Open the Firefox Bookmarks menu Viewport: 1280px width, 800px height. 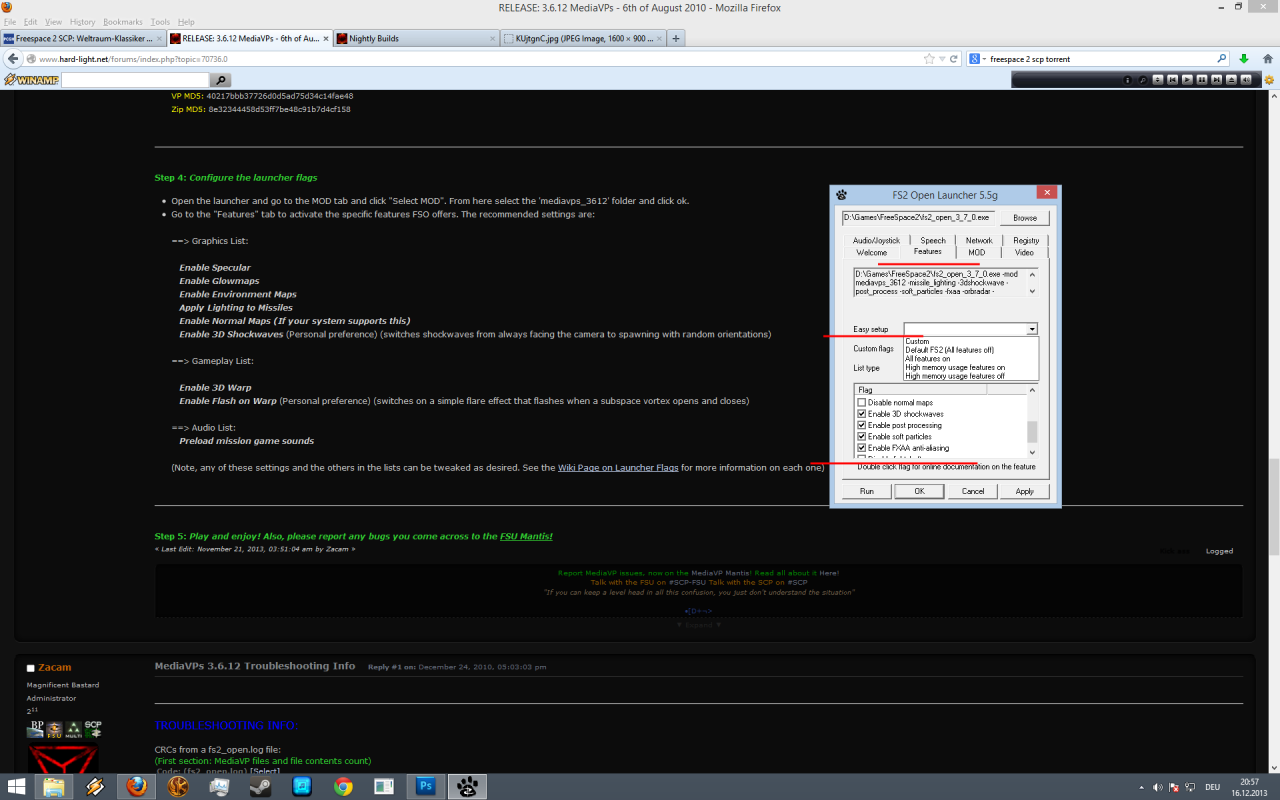(x=123, y=21)
